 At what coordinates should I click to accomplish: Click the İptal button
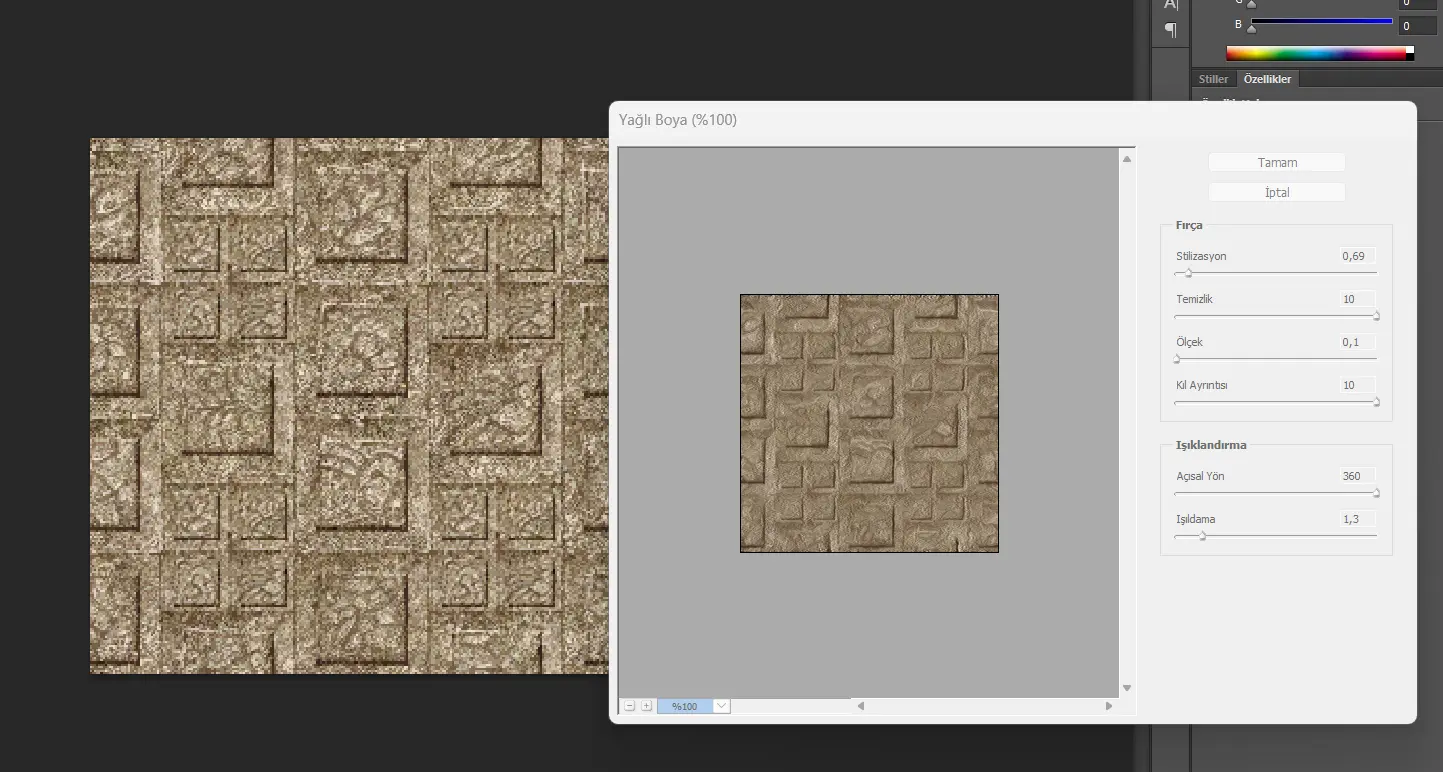point(1277,192)
